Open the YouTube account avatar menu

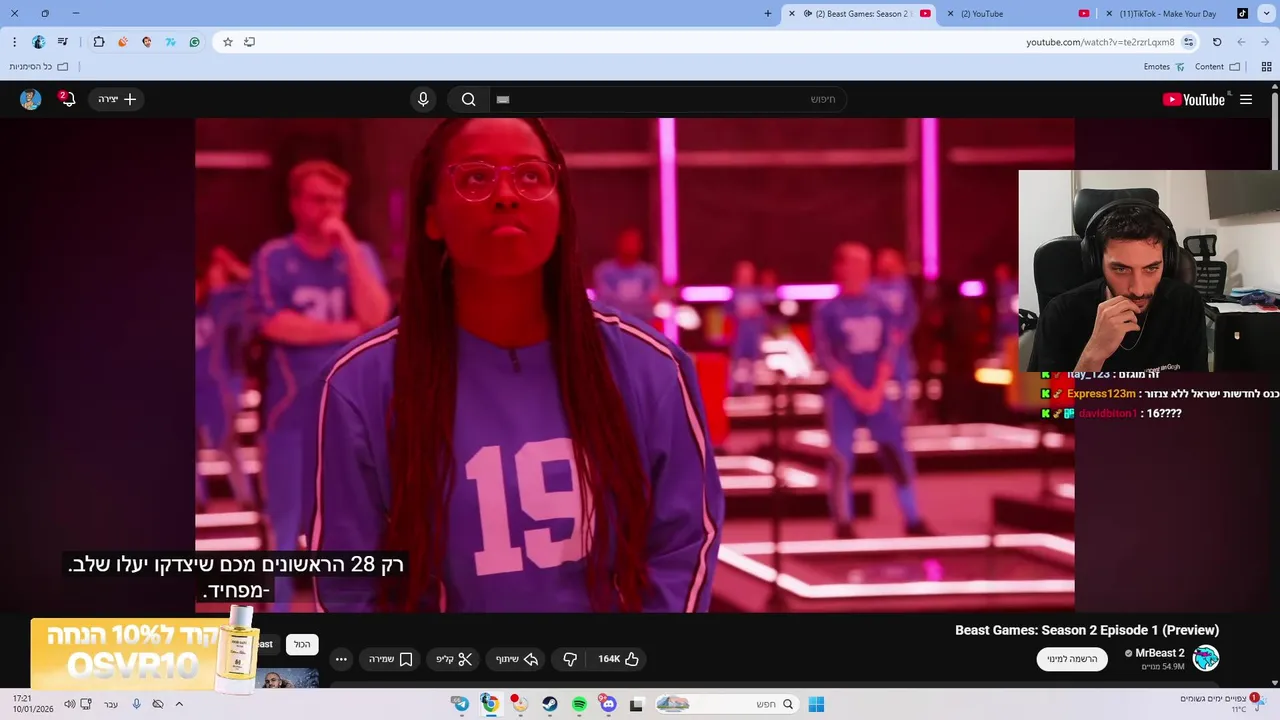pos(30,99)
